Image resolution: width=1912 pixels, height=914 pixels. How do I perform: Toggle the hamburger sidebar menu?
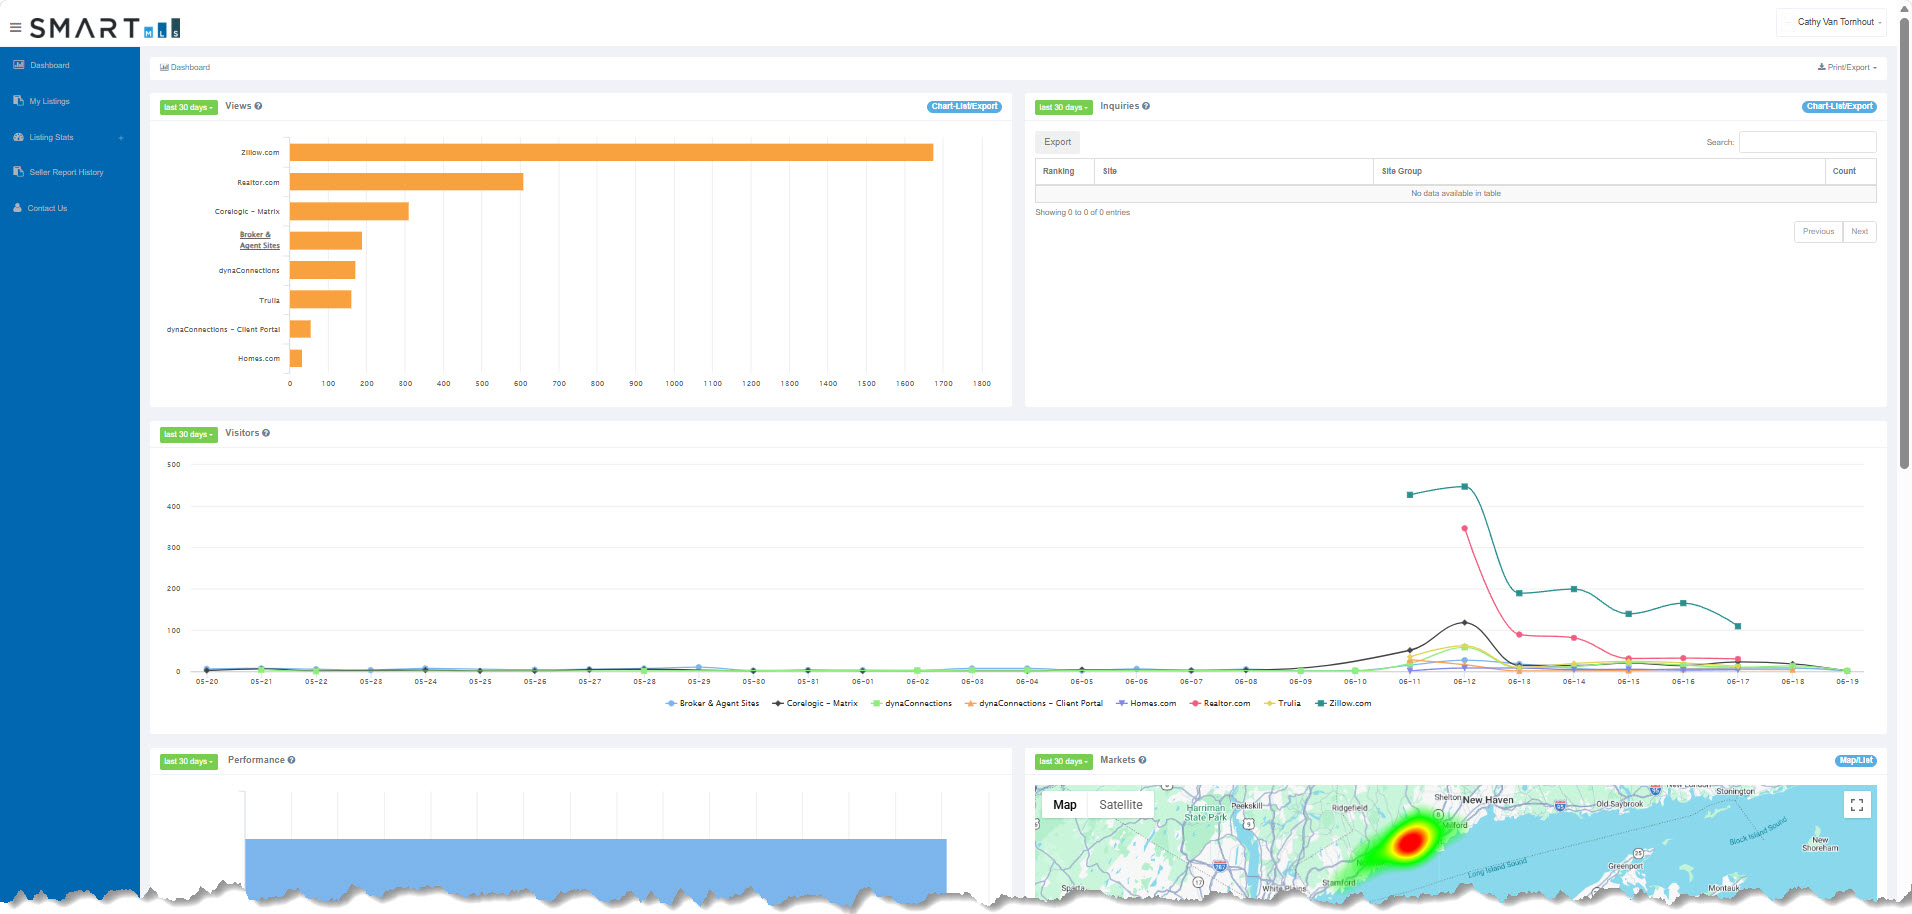point(15,28)
